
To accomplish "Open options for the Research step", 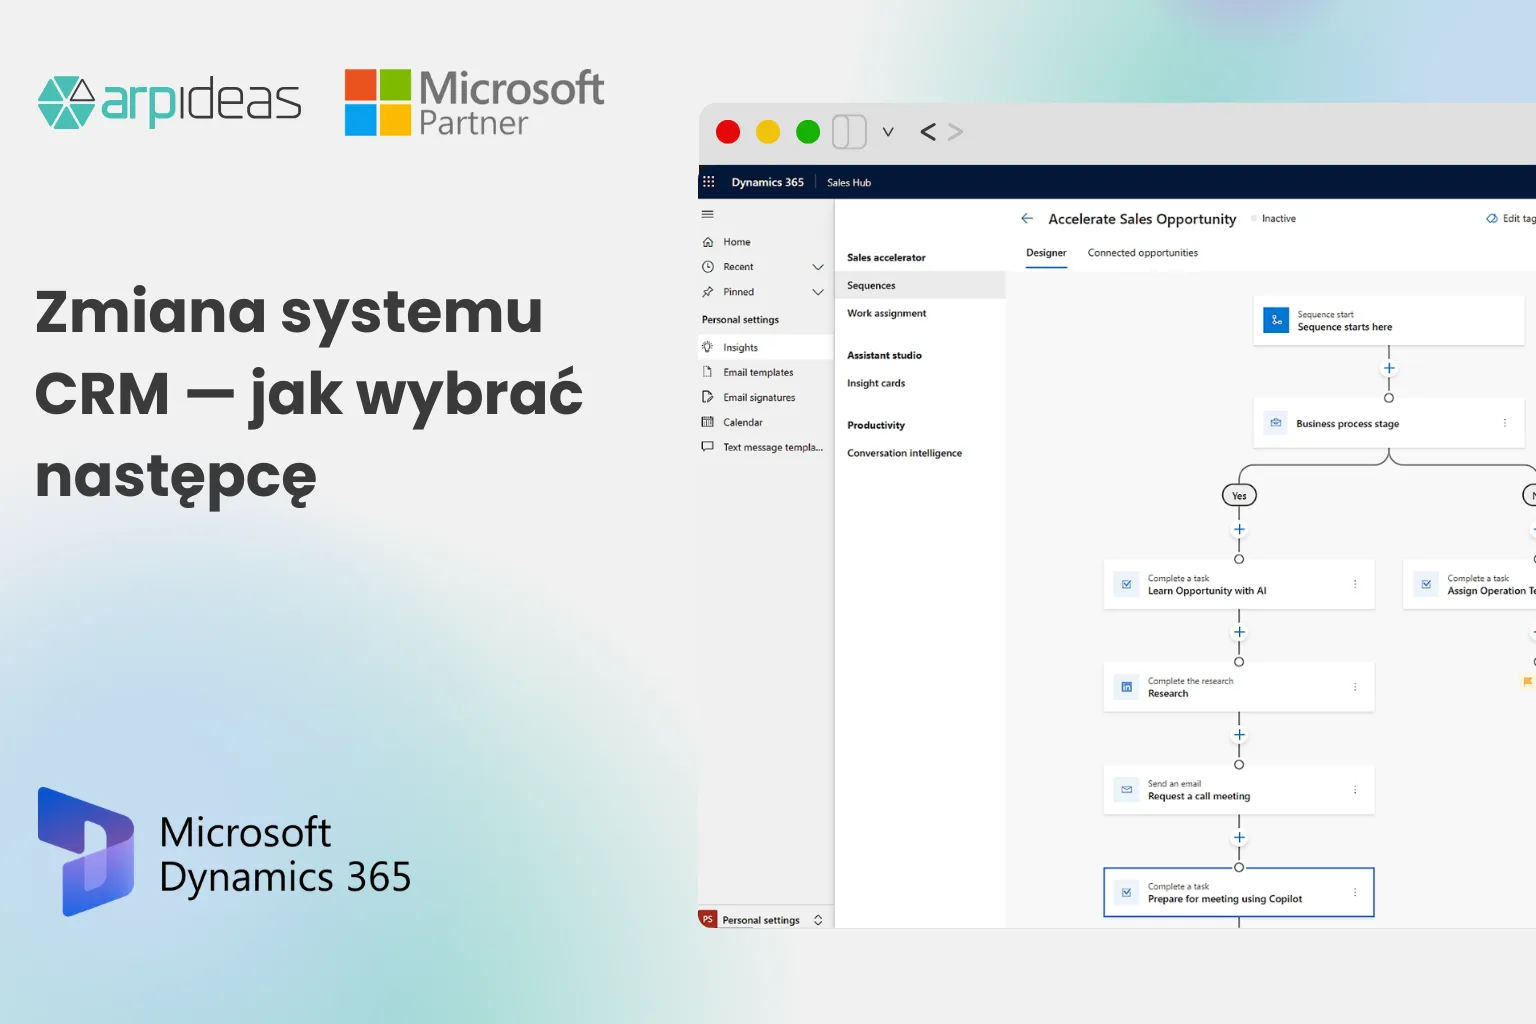I will coord(1355,687).
